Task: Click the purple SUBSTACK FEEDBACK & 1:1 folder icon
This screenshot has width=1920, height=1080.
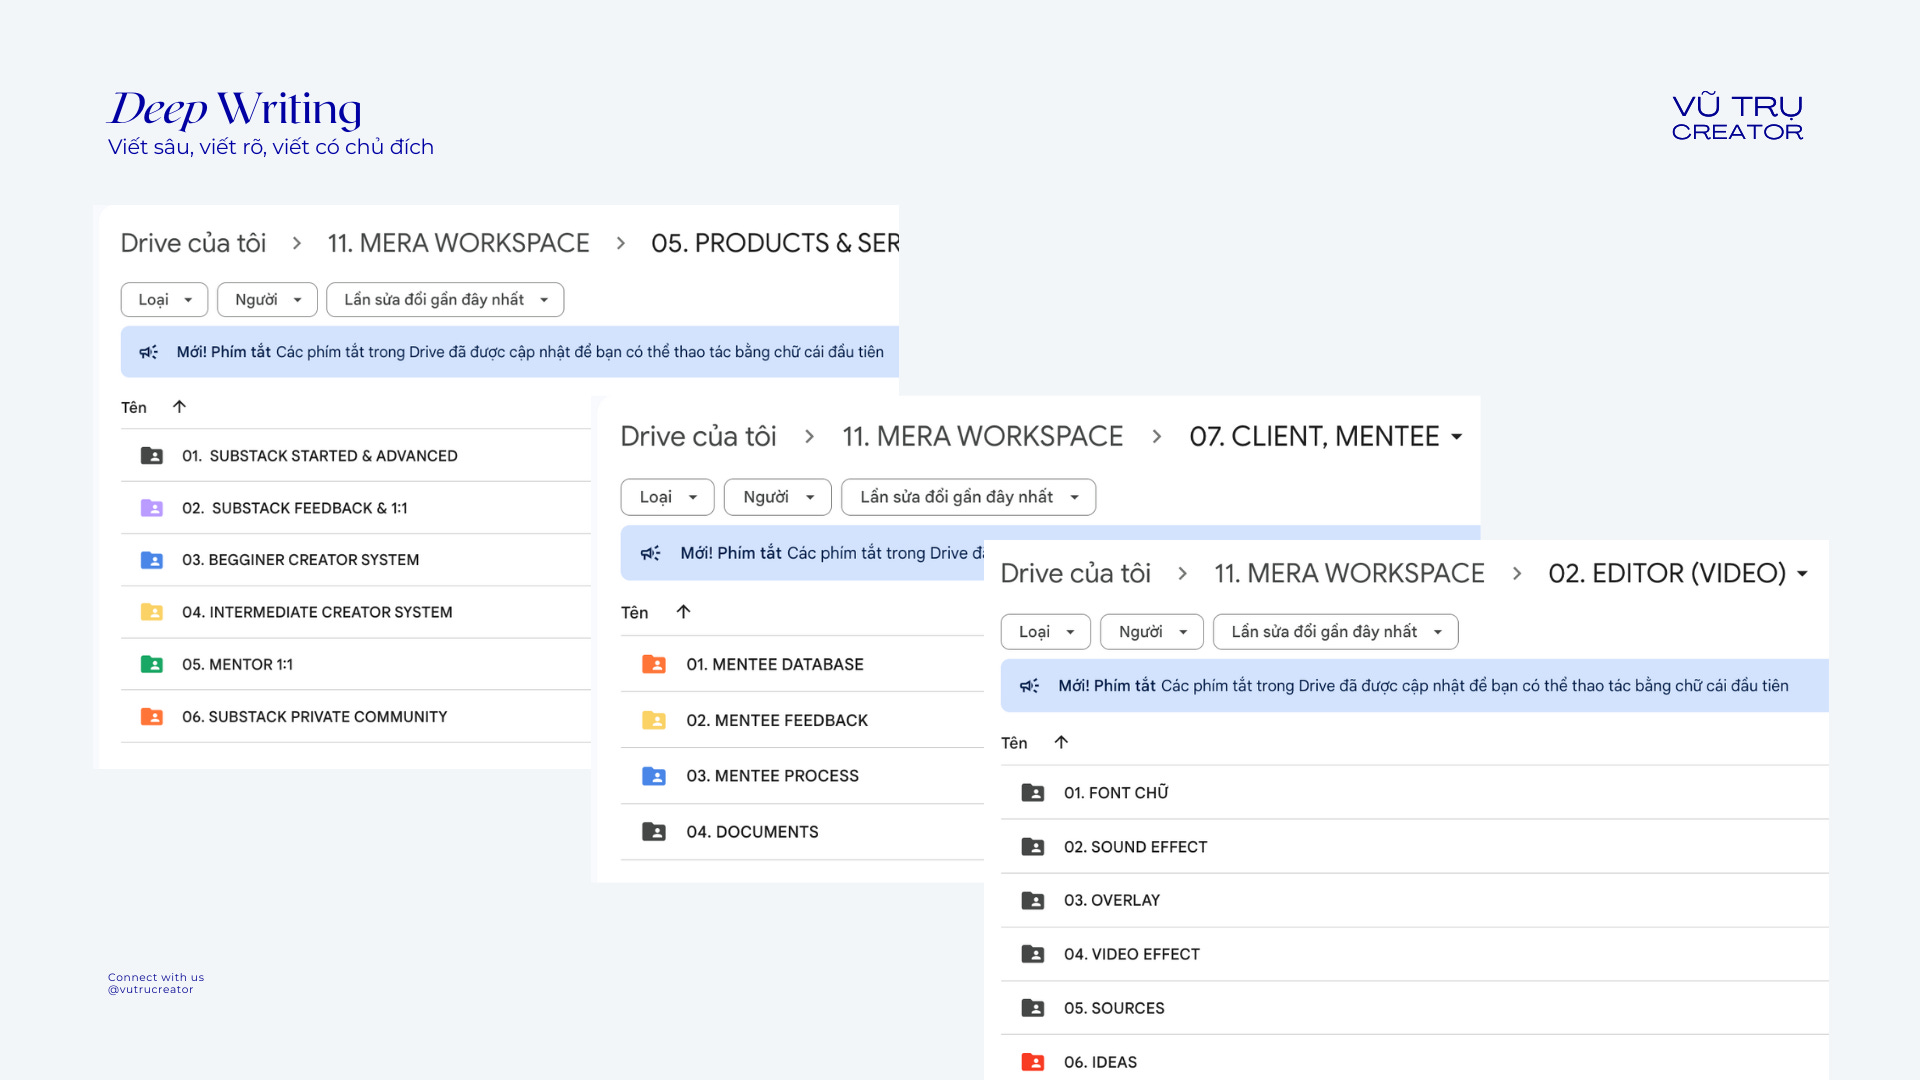Action: click(x=152, y=508)
